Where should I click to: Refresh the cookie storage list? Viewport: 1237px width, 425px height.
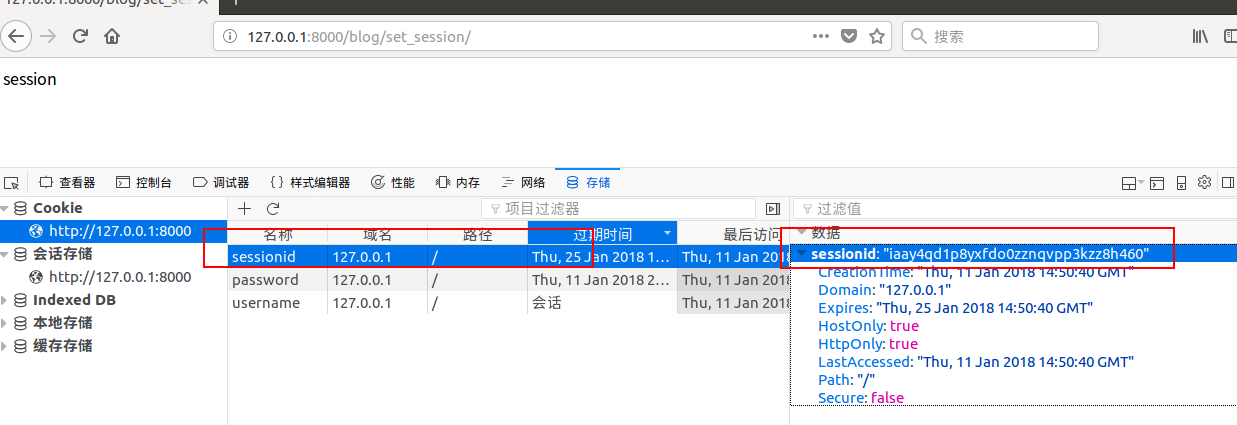272,209
